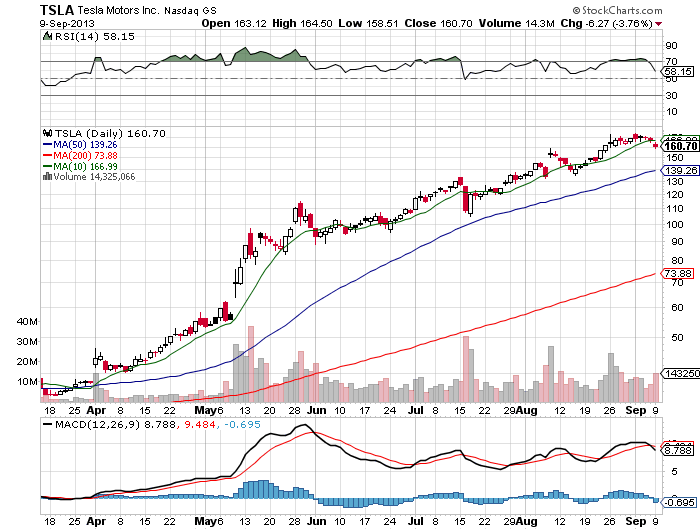This screenshot has width=700, height=530.
Task: Click the Chg -6.27 (-3.76%) value
Action: pos(607,24)
